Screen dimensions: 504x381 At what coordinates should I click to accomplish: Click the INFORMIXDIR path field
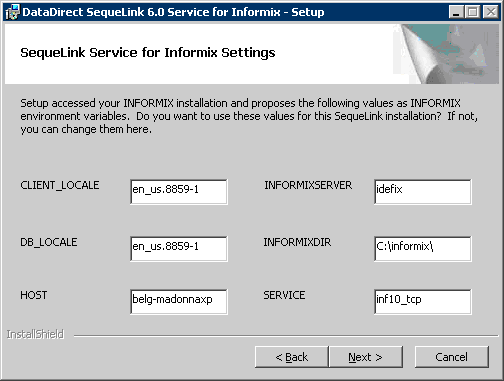(x=423, y=249)
